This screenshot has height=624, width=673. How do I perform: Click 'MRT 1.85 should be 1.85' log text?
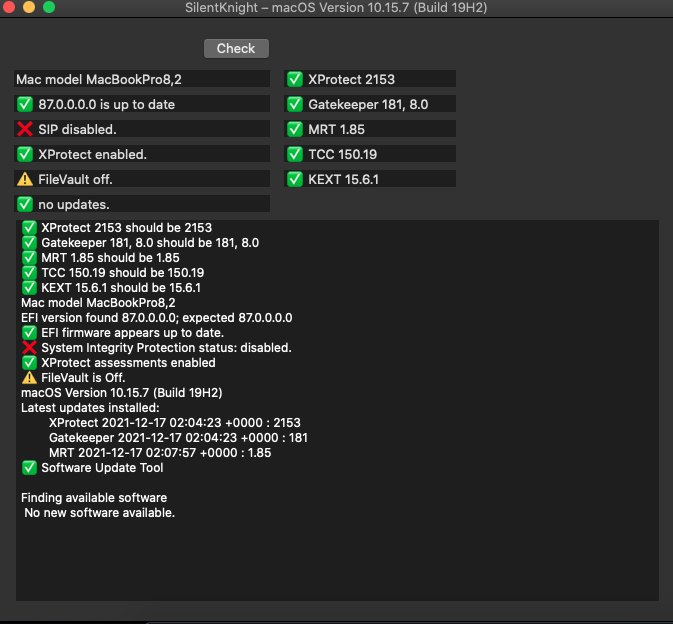(x=110, y=257)
